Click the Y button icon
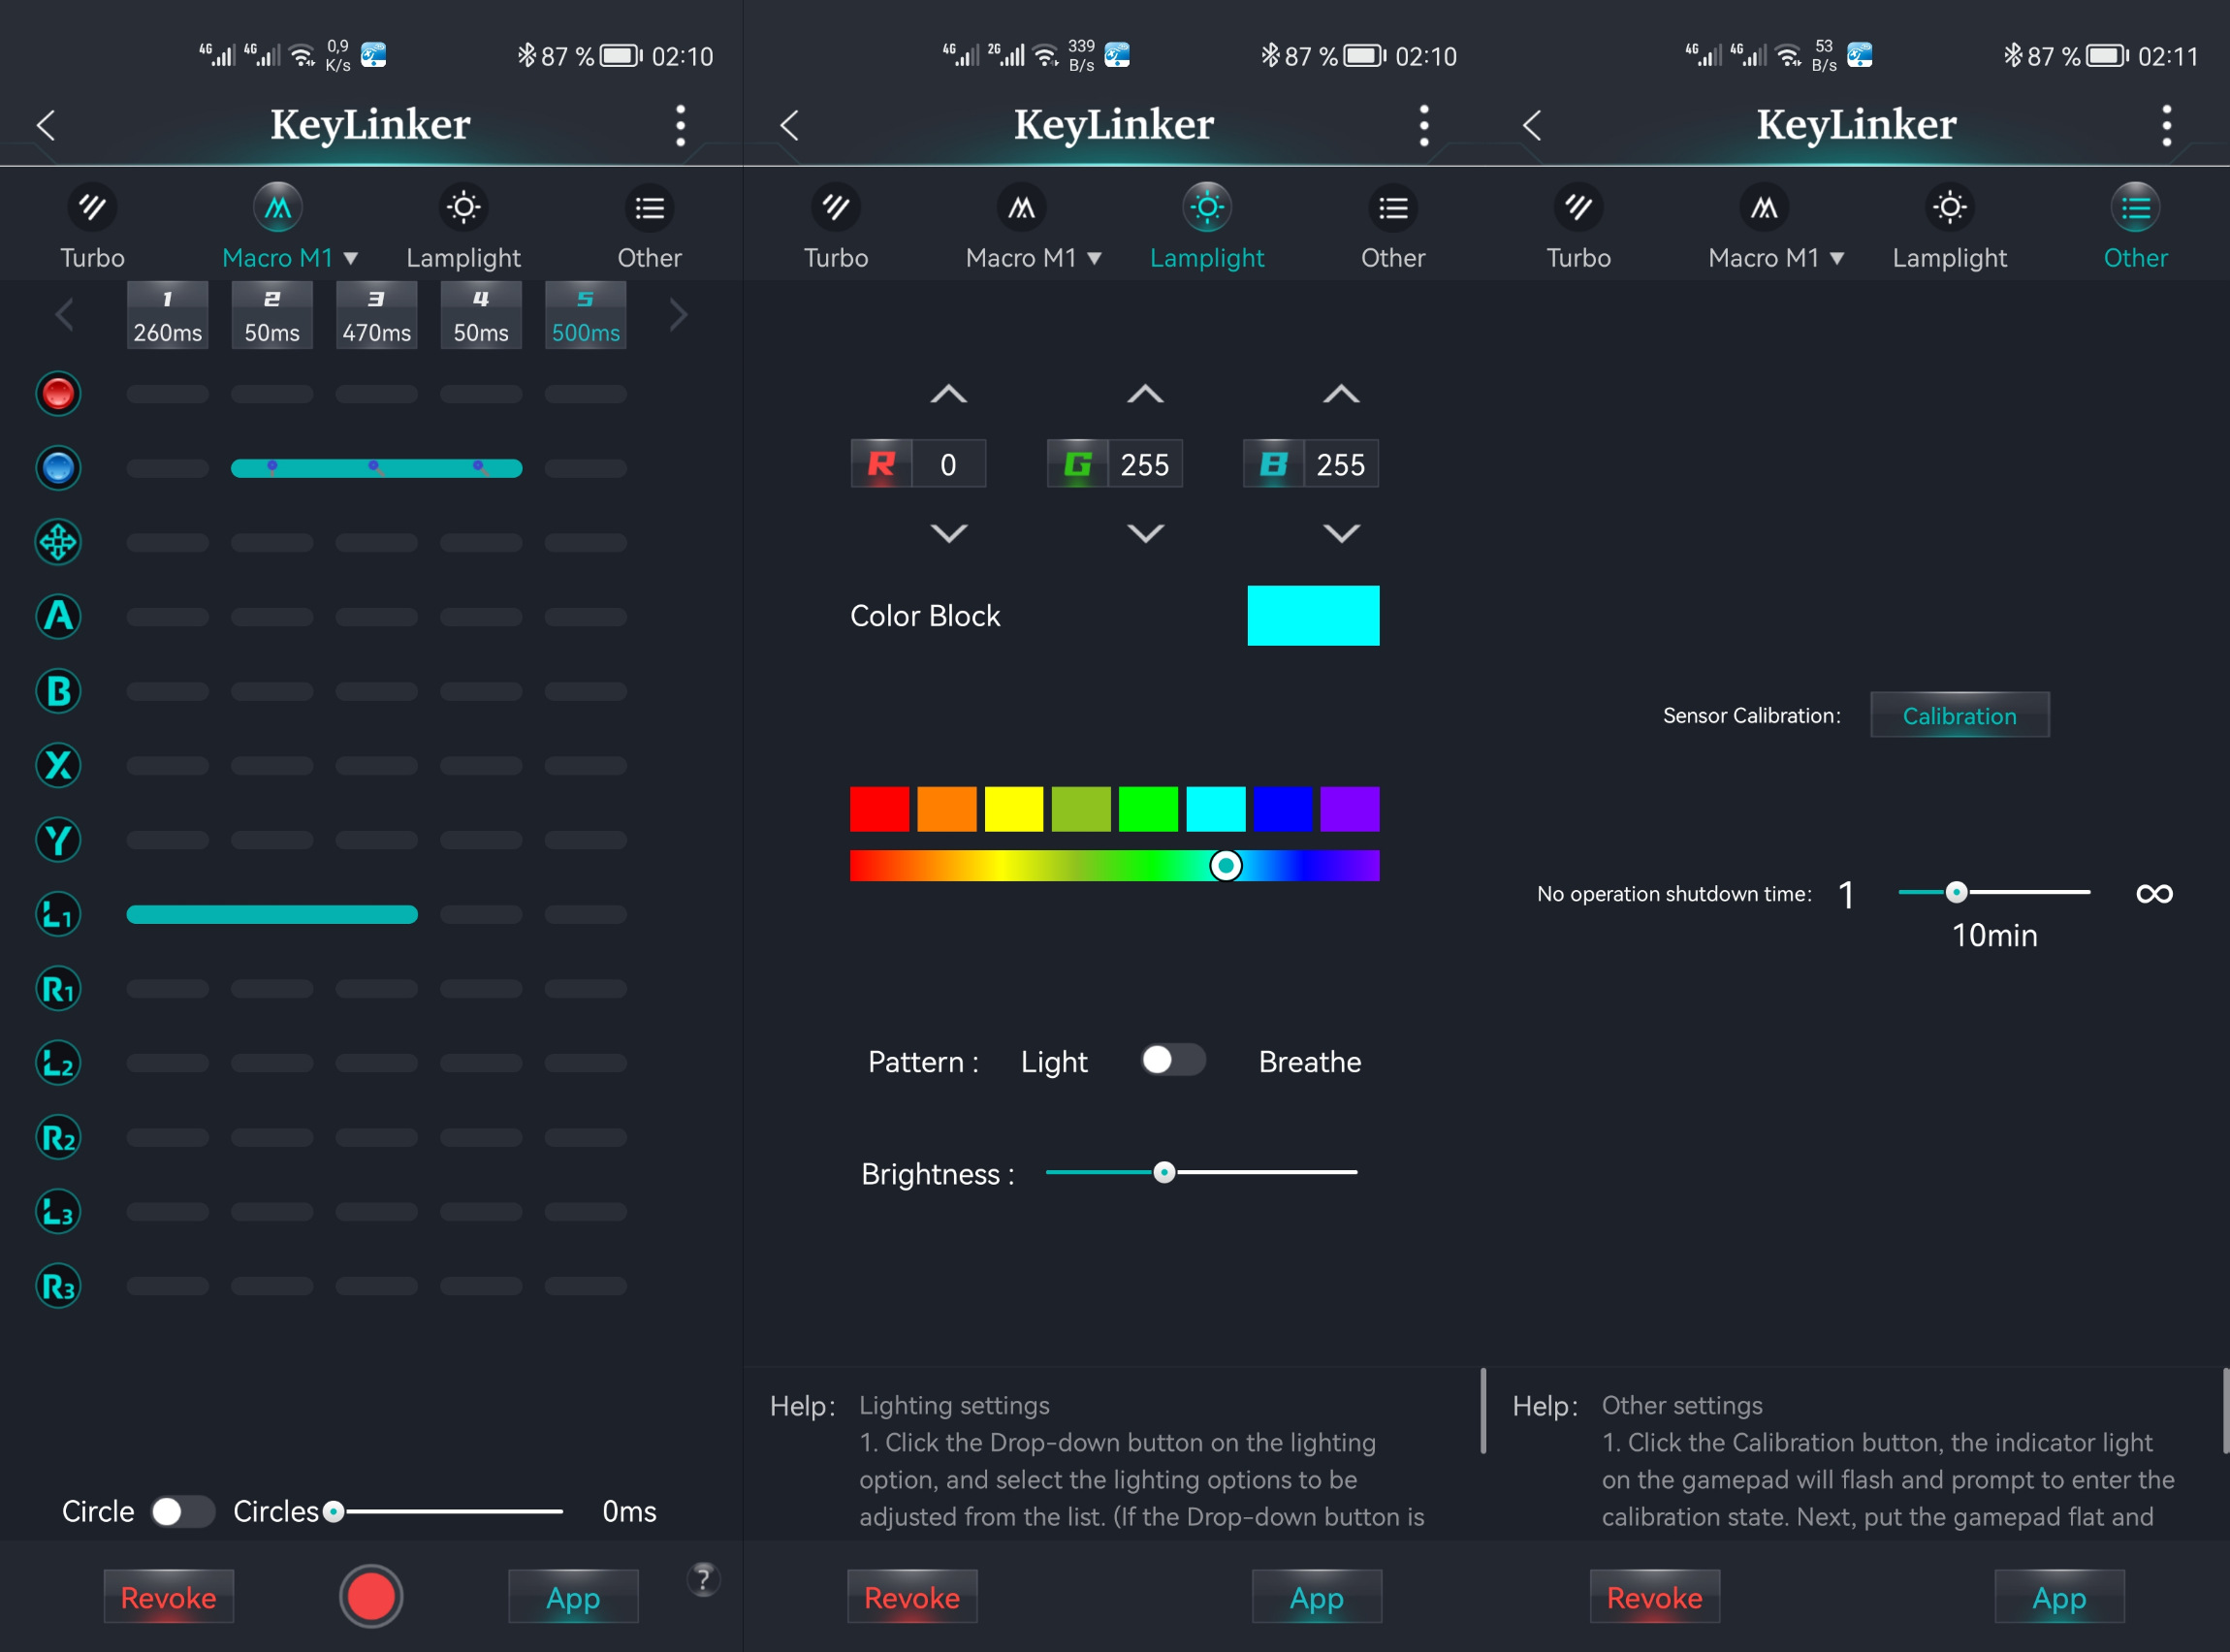 click(x=58, y=840)
